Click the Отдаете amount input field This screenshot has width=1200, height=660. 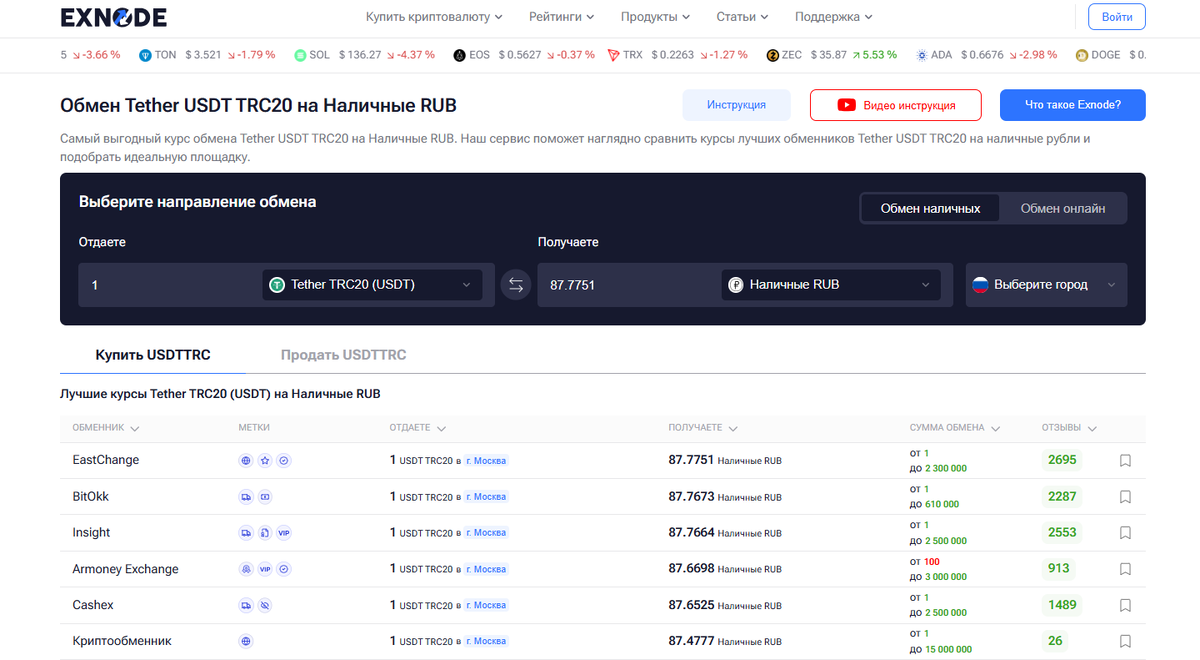point(168,285)
